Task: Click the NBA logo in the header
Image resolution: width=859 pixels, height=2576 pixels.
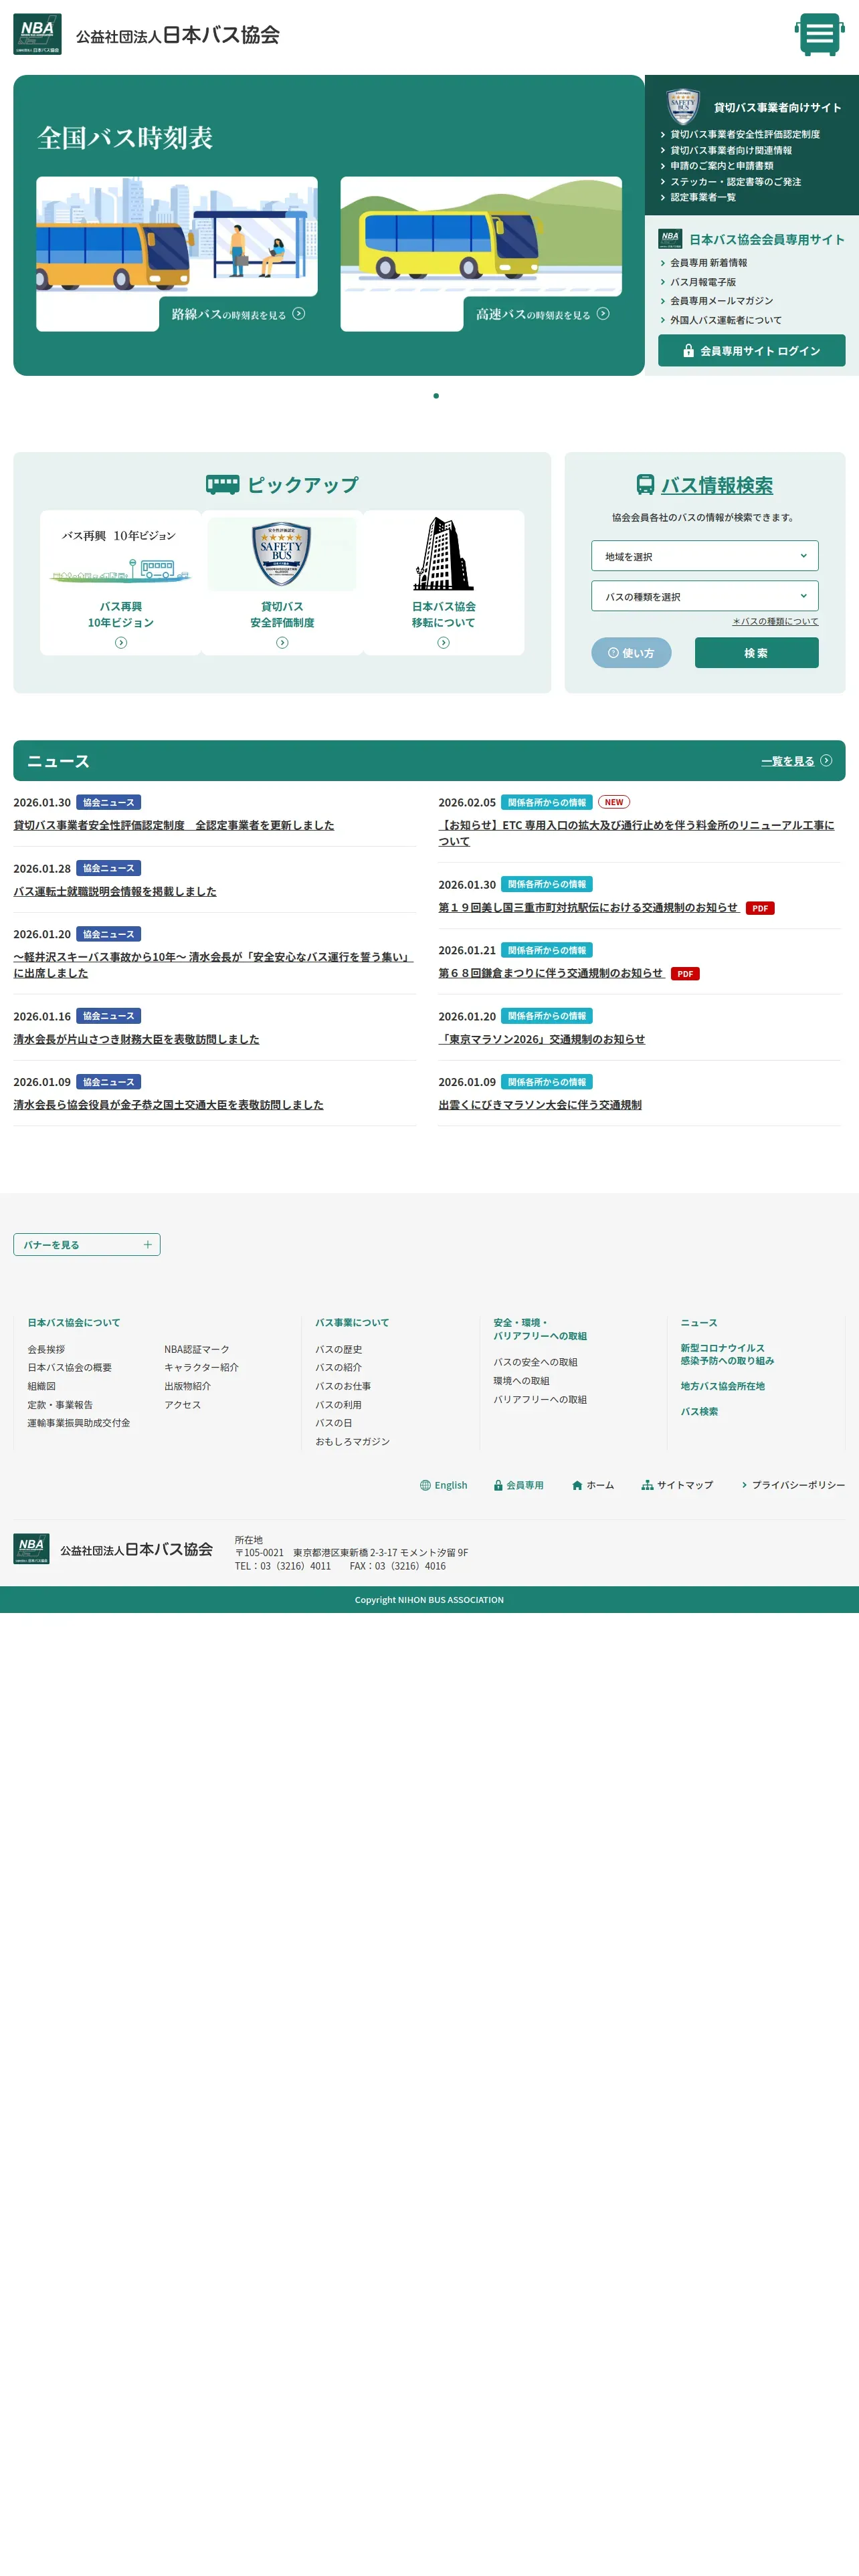Action: [x=37, y=34]
